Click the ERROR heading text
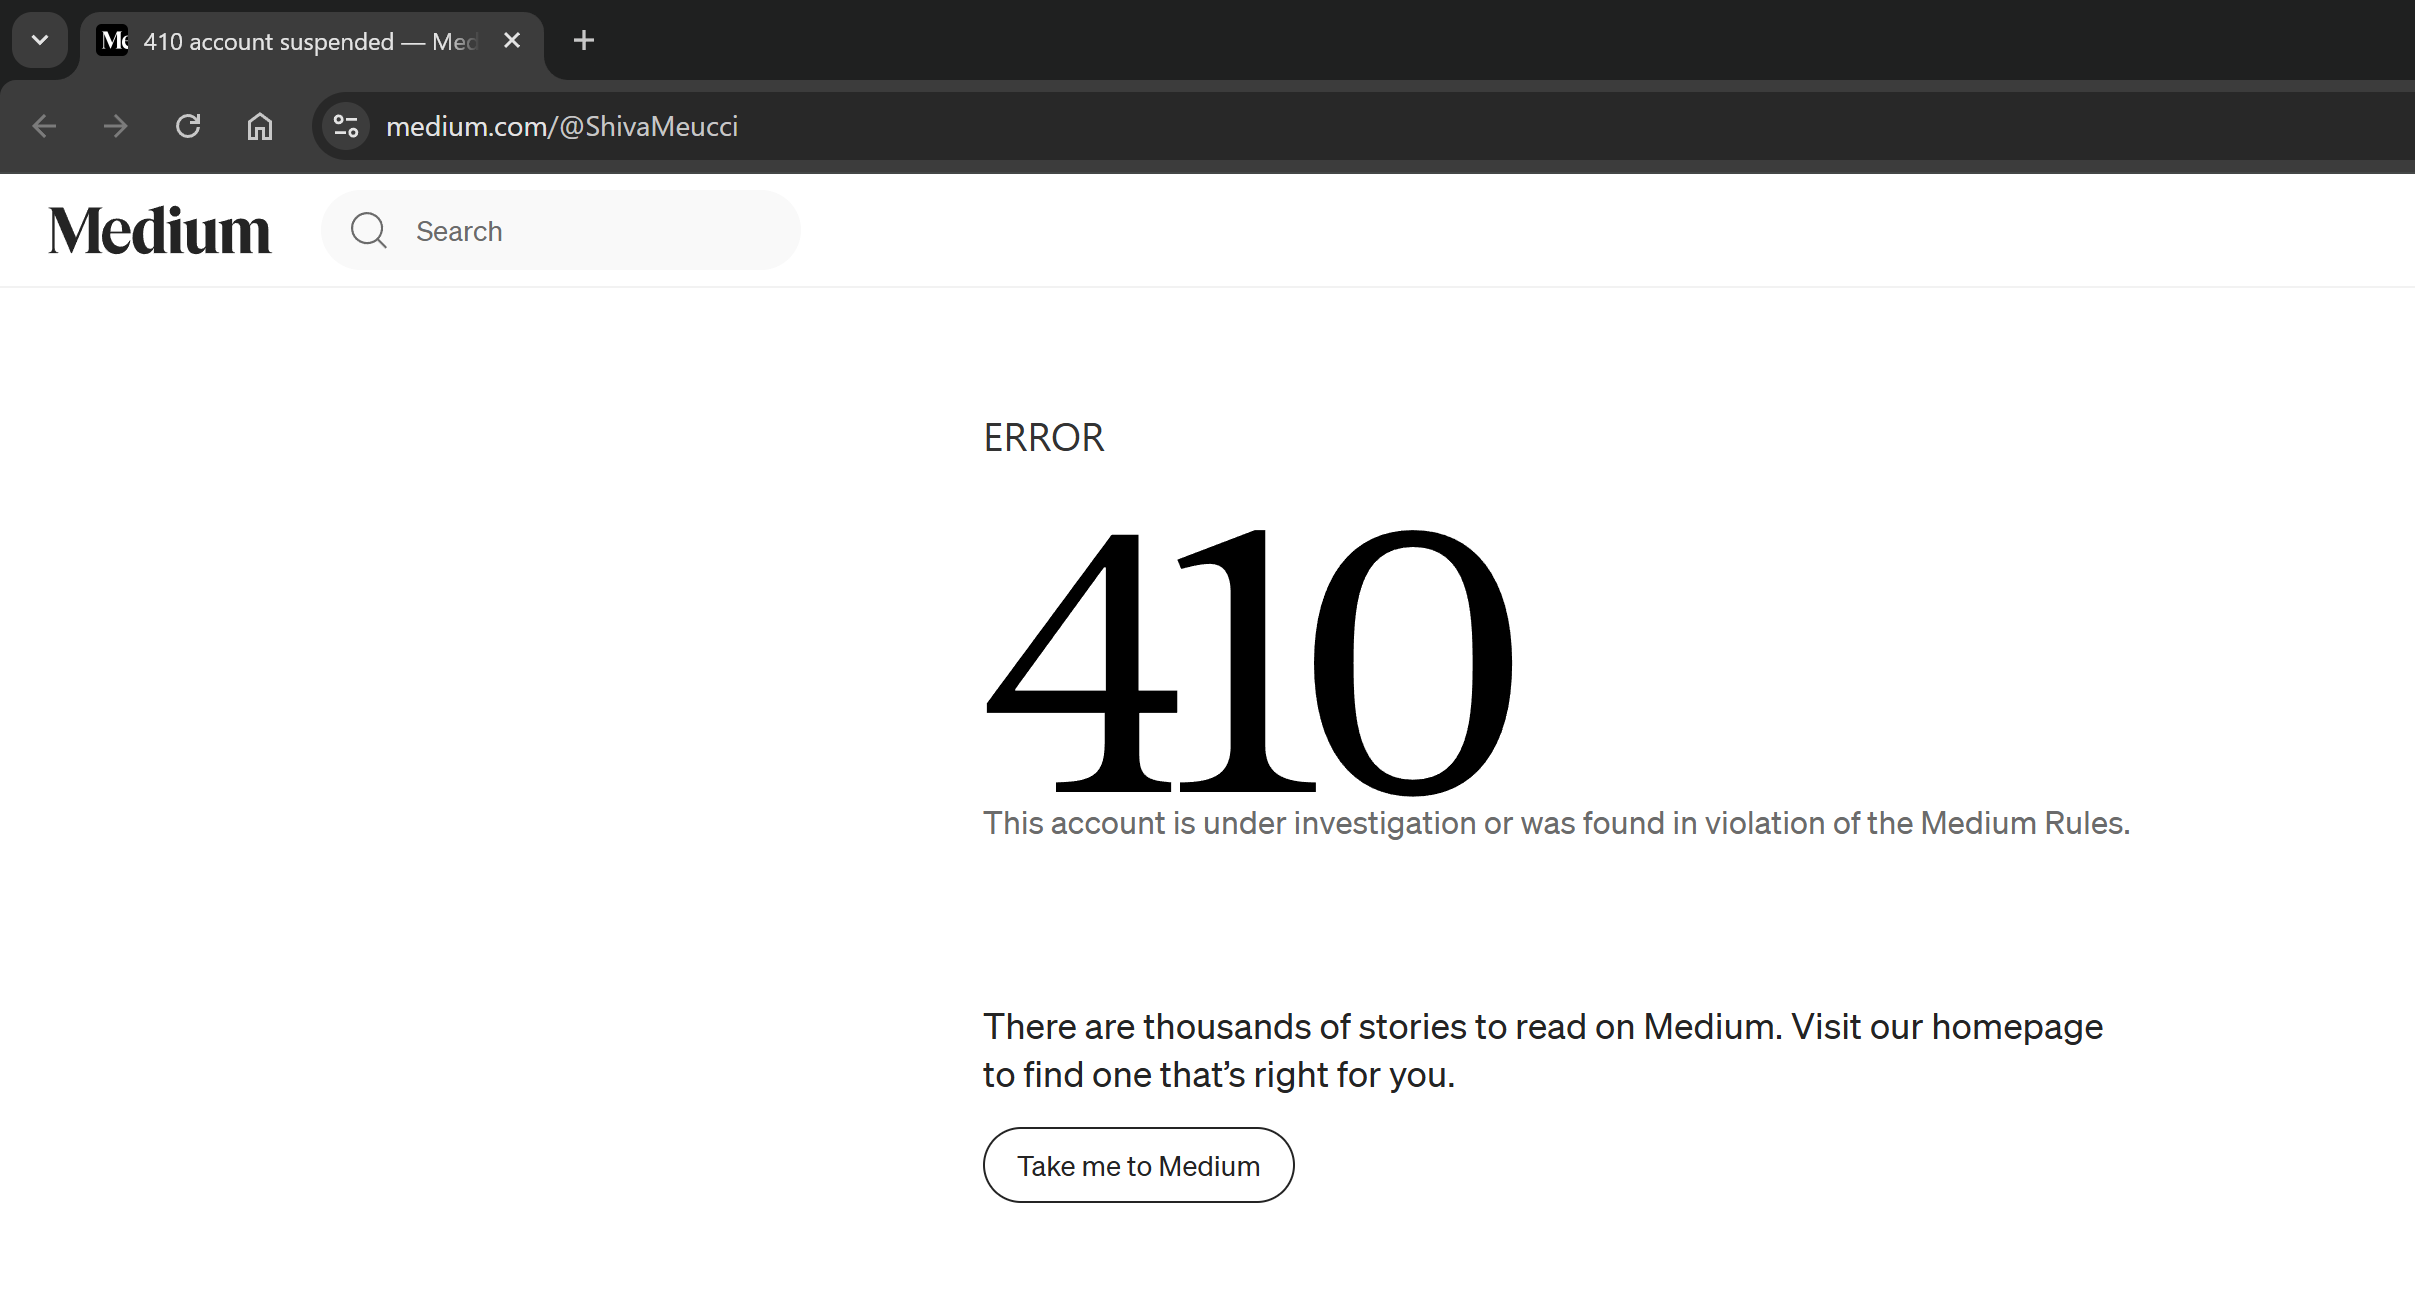Image resolution: width=2415 pixels, height=1315 pixels. 1043,438
